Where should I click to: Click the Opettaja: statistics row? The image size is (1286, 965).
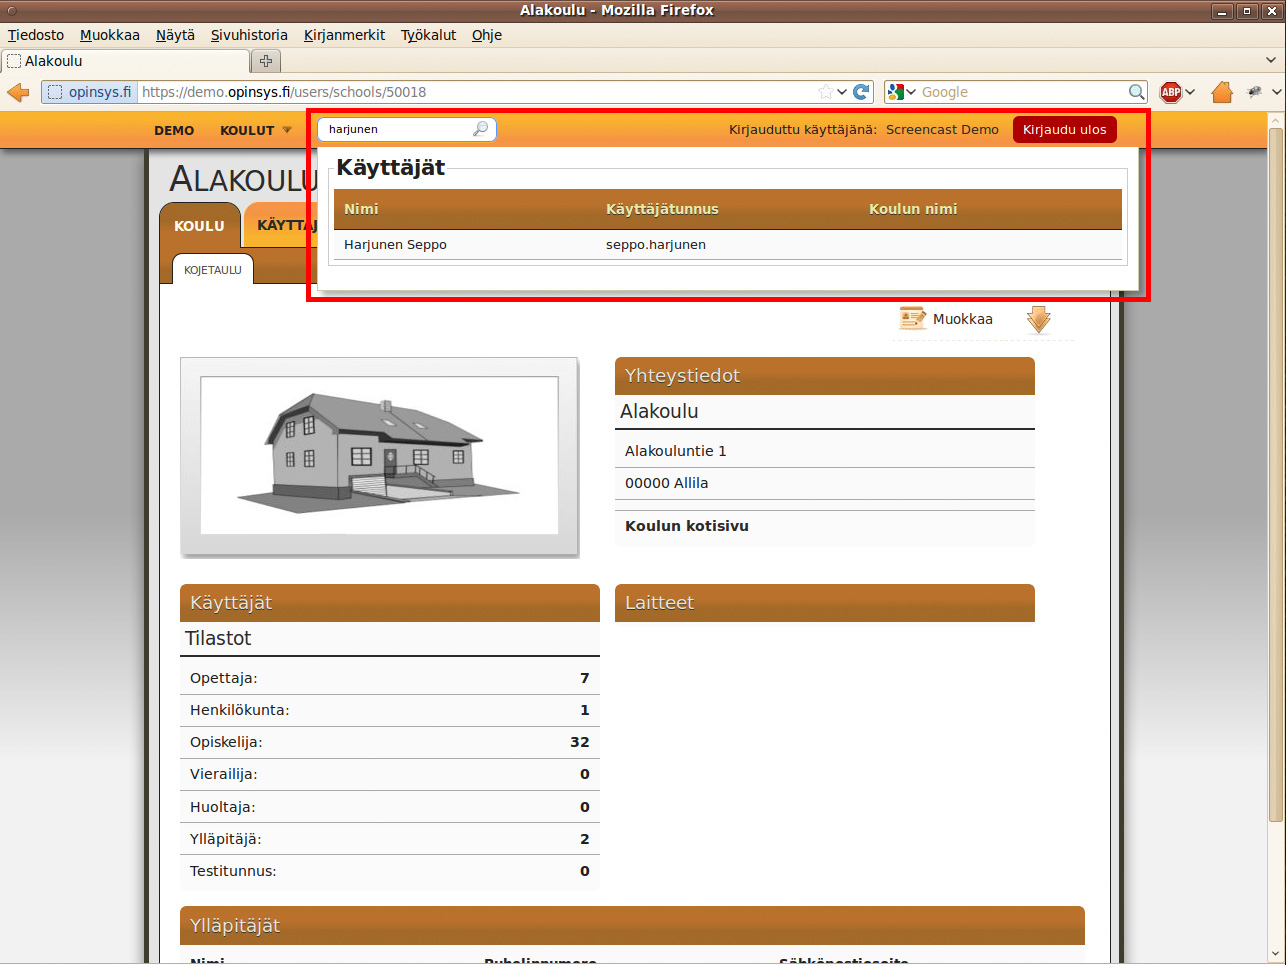coord(390,678)
